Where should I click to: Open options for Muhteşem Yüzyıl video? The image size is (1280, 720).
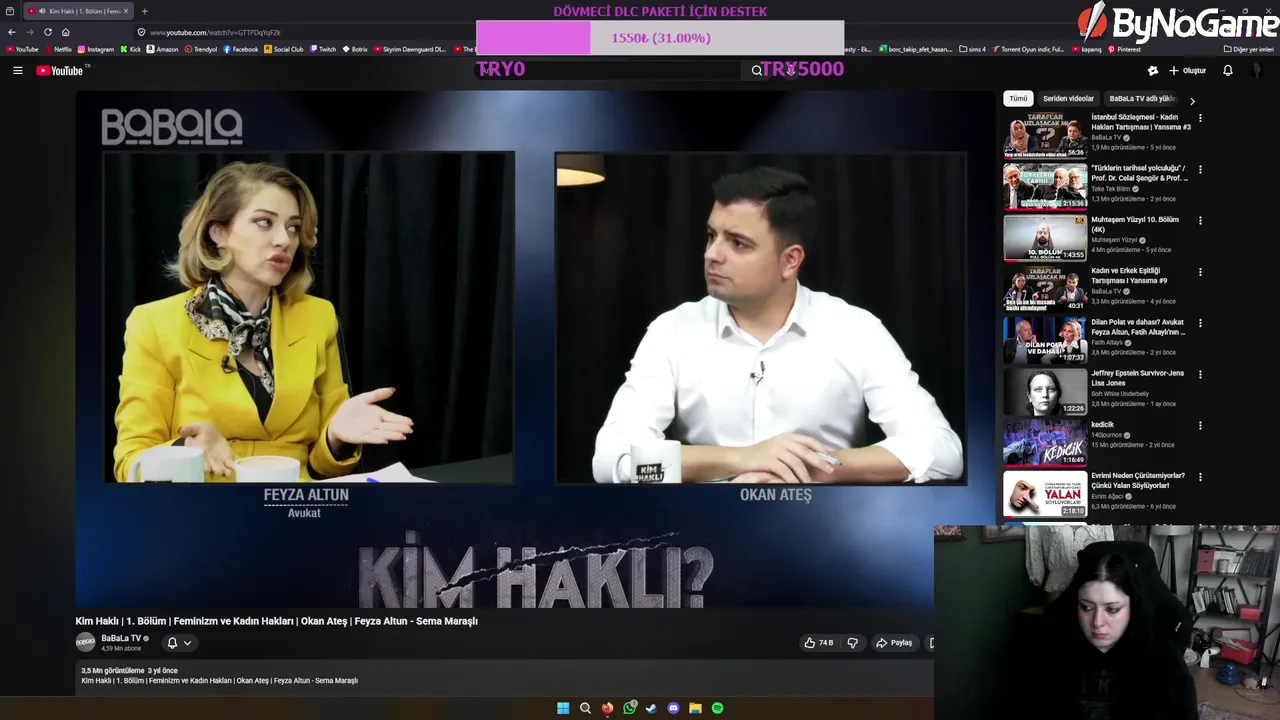(1200, 221)
